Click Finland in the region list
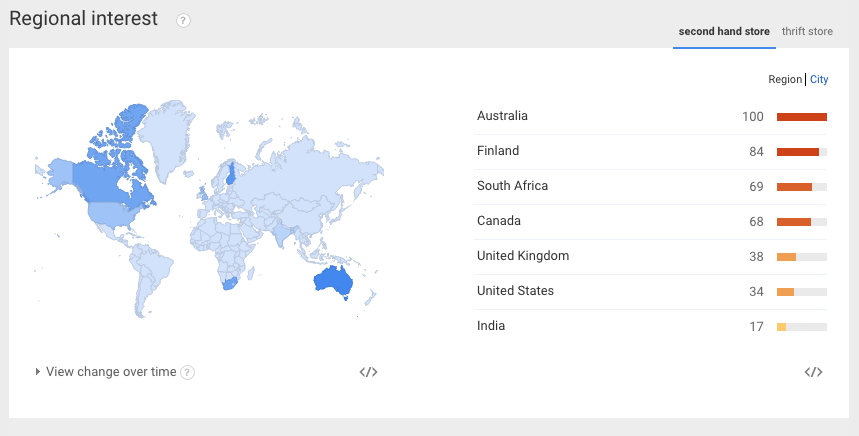Screen dimensions: 859x436 coord(498,151)
